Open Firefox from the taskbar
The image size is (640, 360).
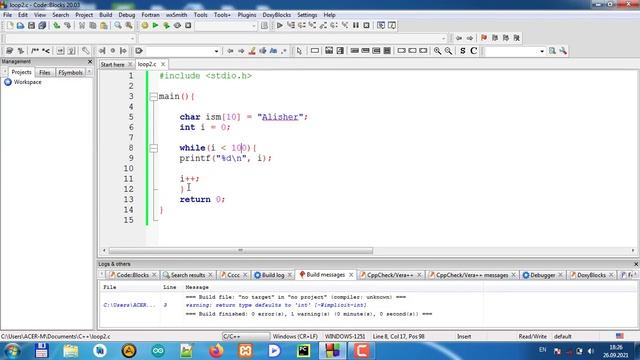click(216, 351)
